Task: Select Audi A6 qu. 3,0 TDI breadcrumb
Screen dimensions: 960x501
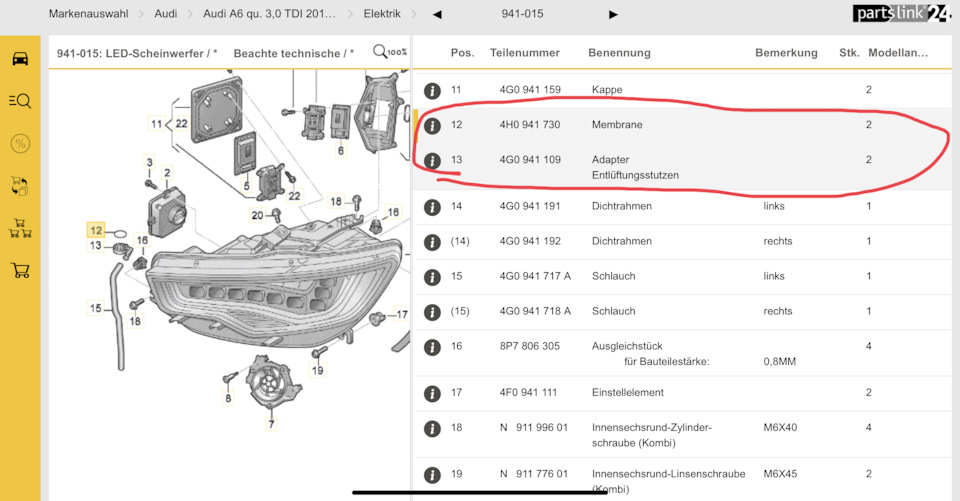Action: coord(270,14)
